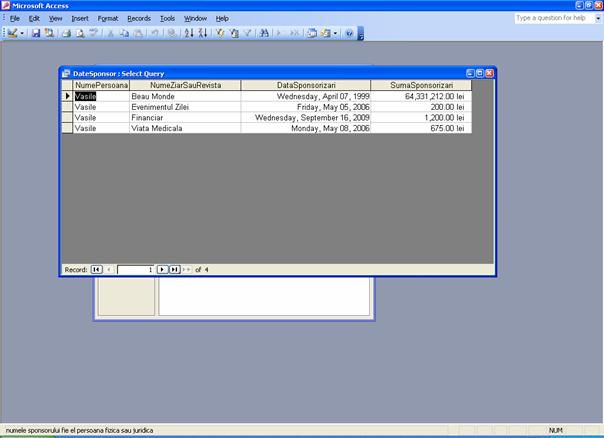Open the Format menu
Screen dimensions: 604x438
[x=108, y=18]
